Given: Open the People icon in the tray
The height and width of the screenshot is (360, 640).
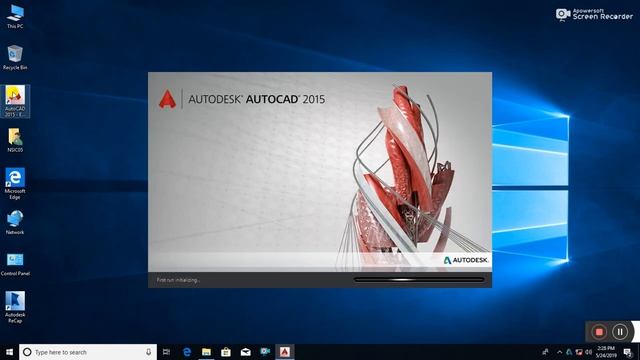Looking at the screenshot, I should pos(545,352).
